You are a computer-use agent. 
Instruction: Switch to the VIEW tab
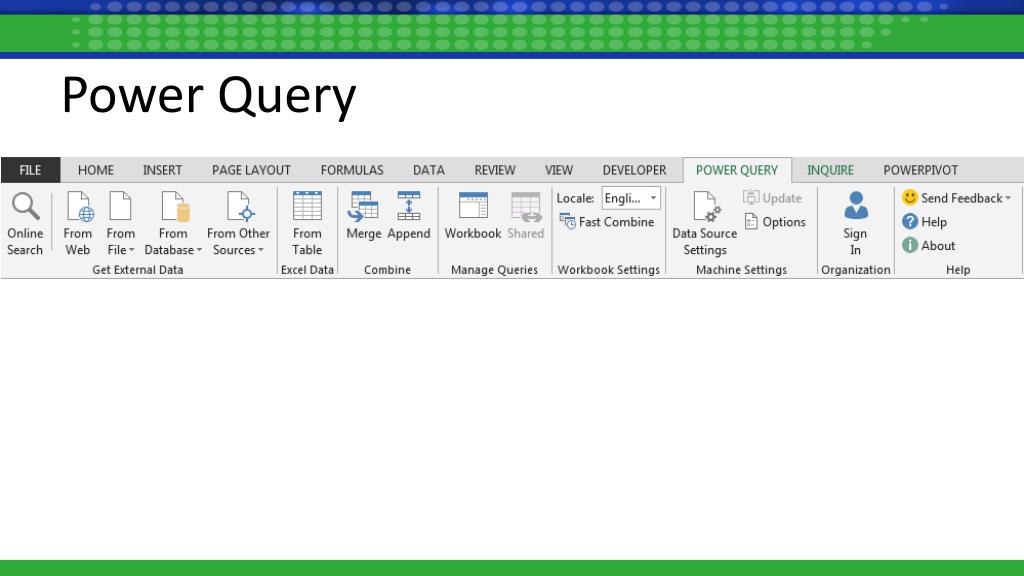click(x=558, y=170)
